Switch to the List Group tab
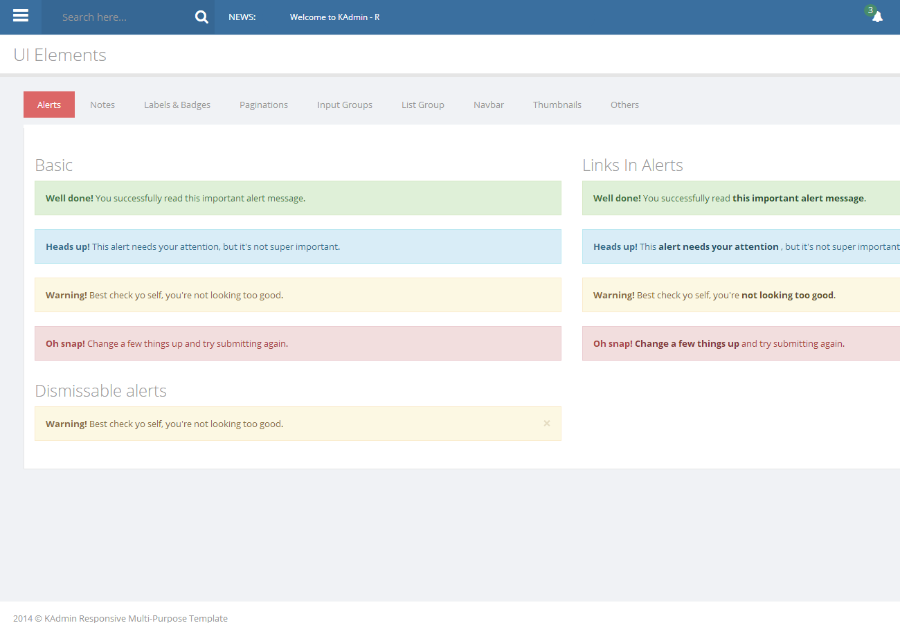The width and height of the screenshot is (900, 623). pyautogui.click(x=423, y=105)
